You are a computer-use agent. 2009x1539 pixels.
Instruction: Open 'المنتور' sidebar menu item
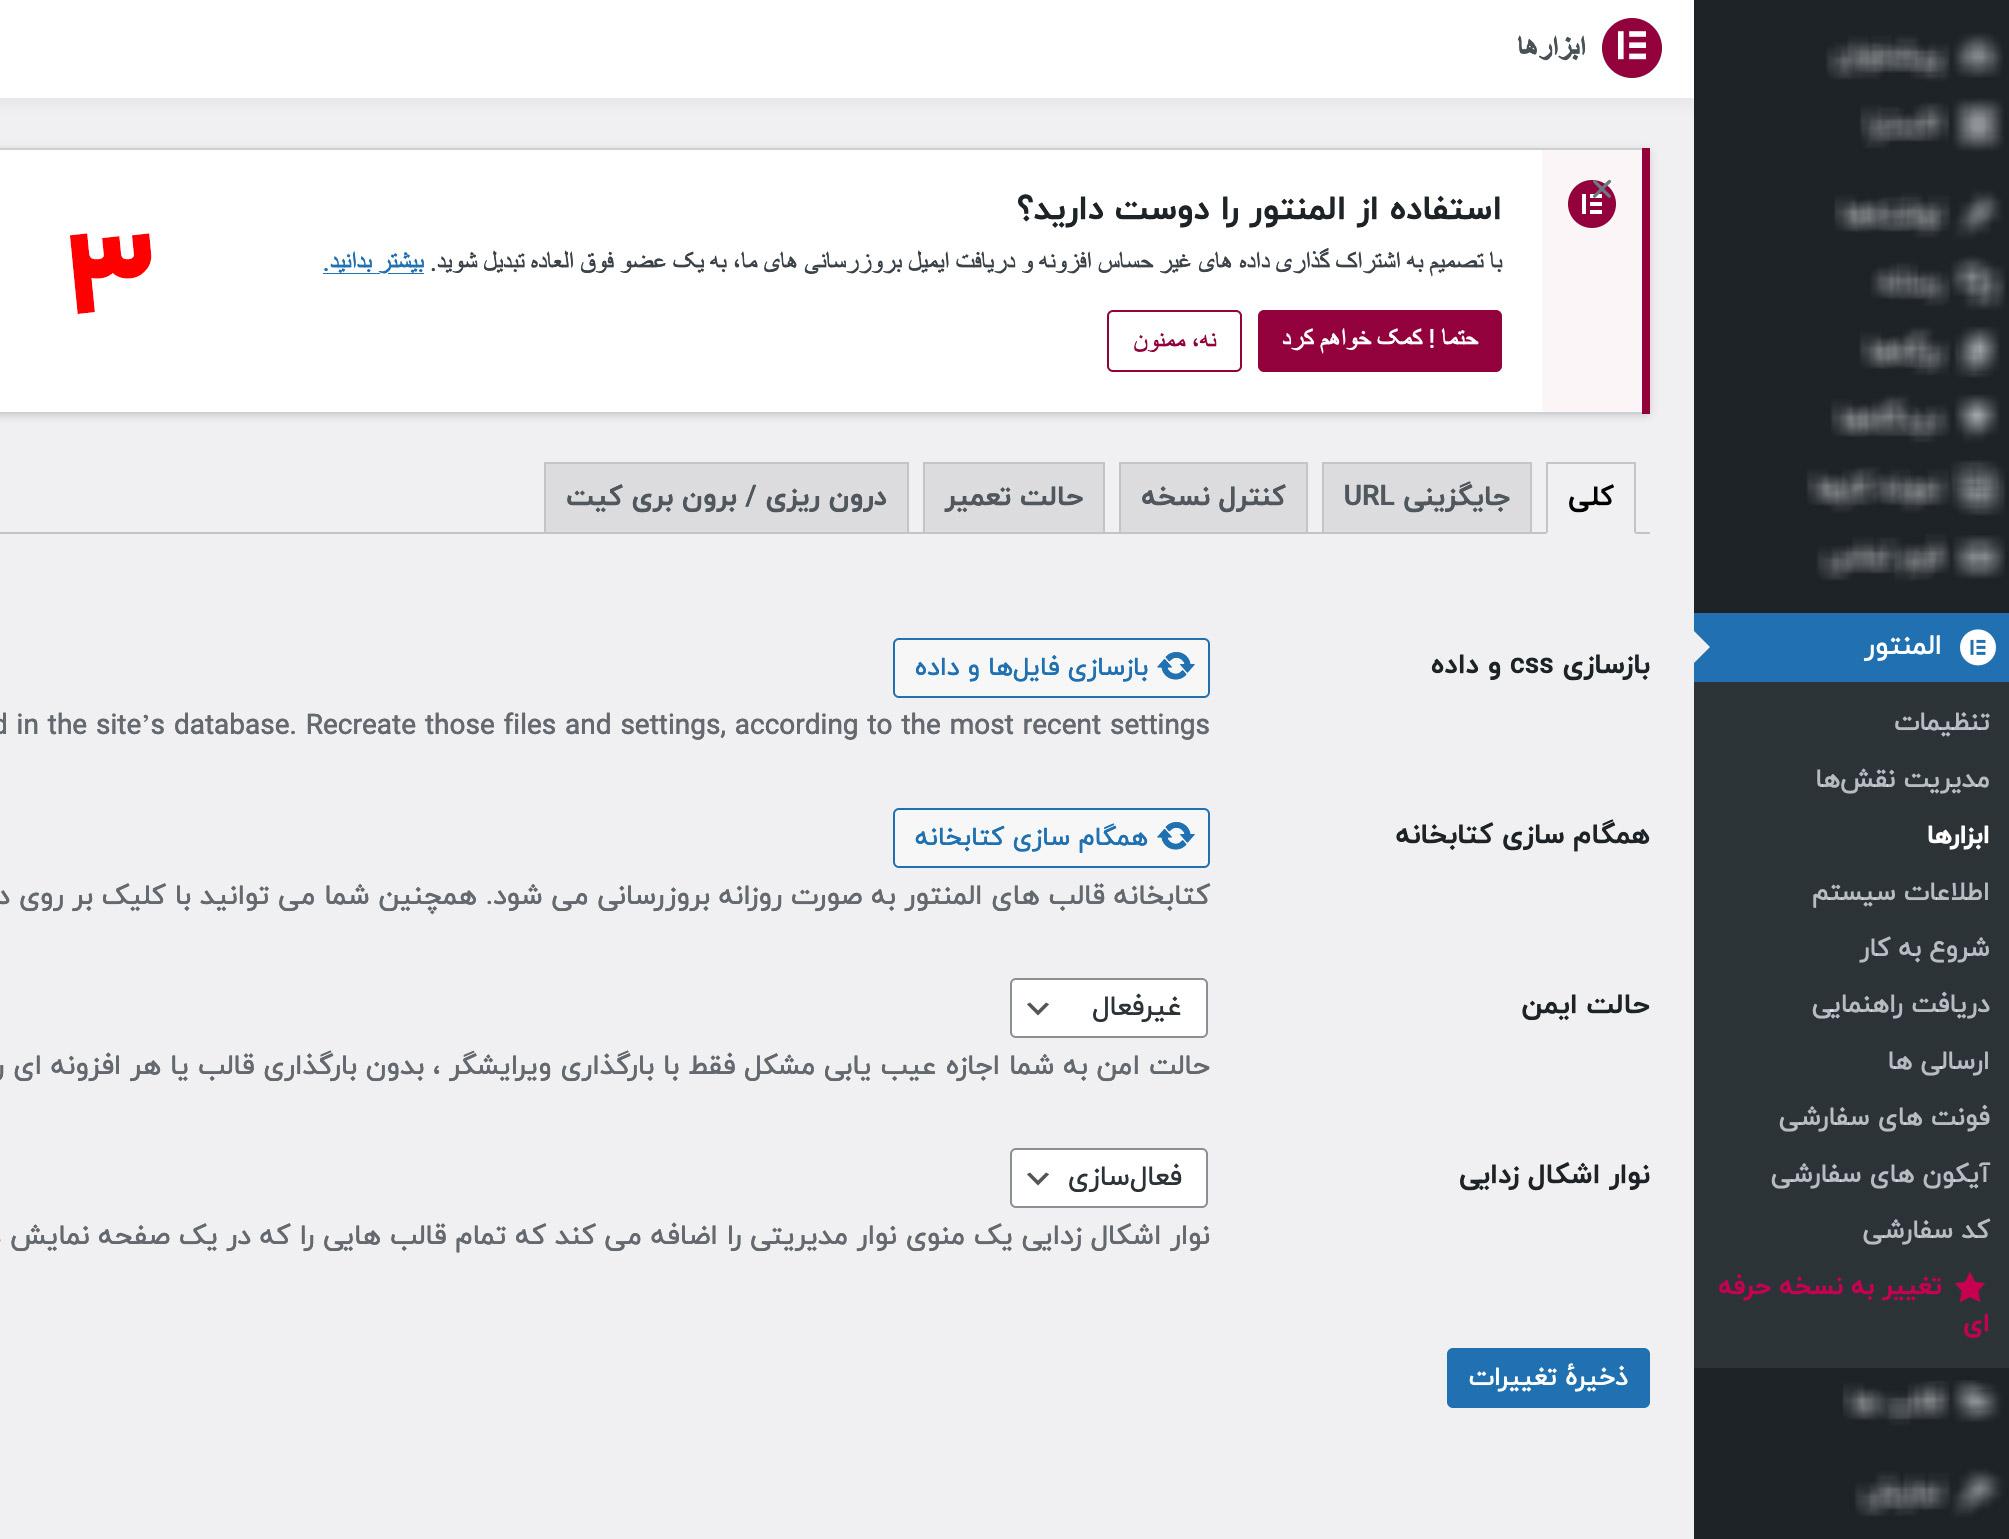tap(1851, 647)
